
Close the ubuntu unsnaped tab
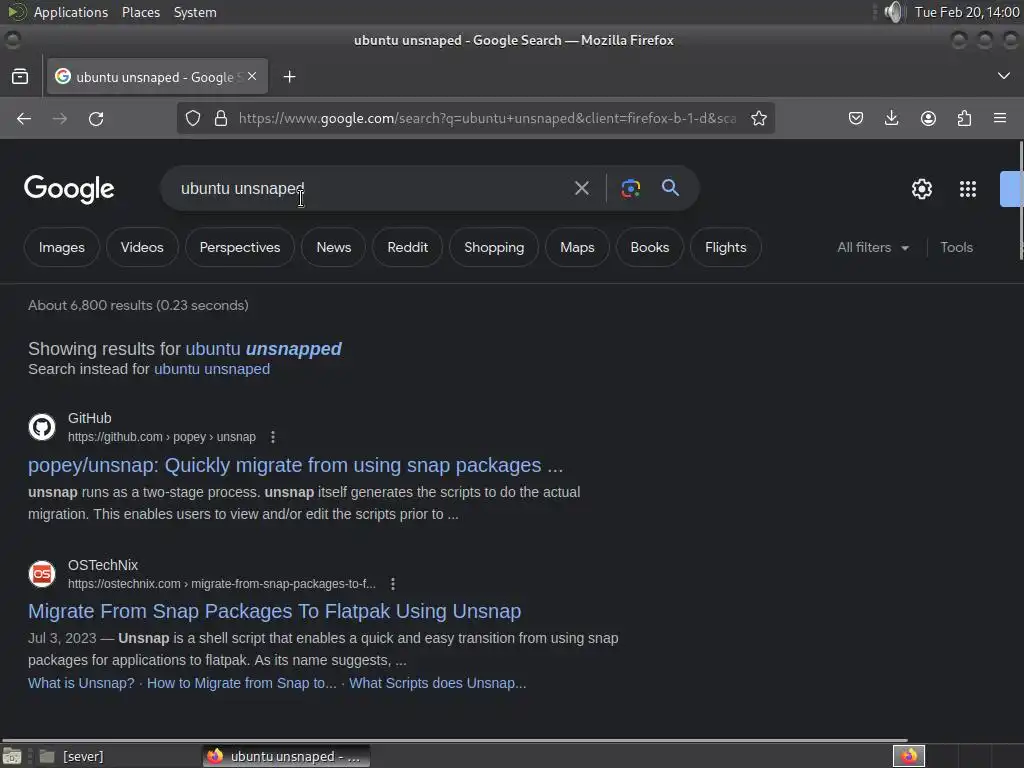coord(252,76)
